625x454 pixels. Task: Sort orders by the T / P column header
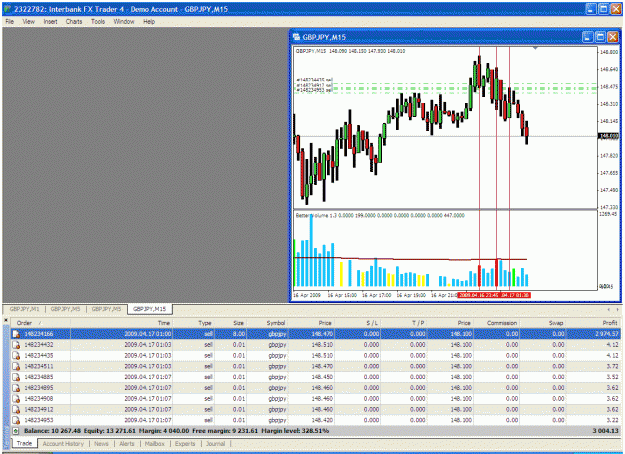coord(403,323)
